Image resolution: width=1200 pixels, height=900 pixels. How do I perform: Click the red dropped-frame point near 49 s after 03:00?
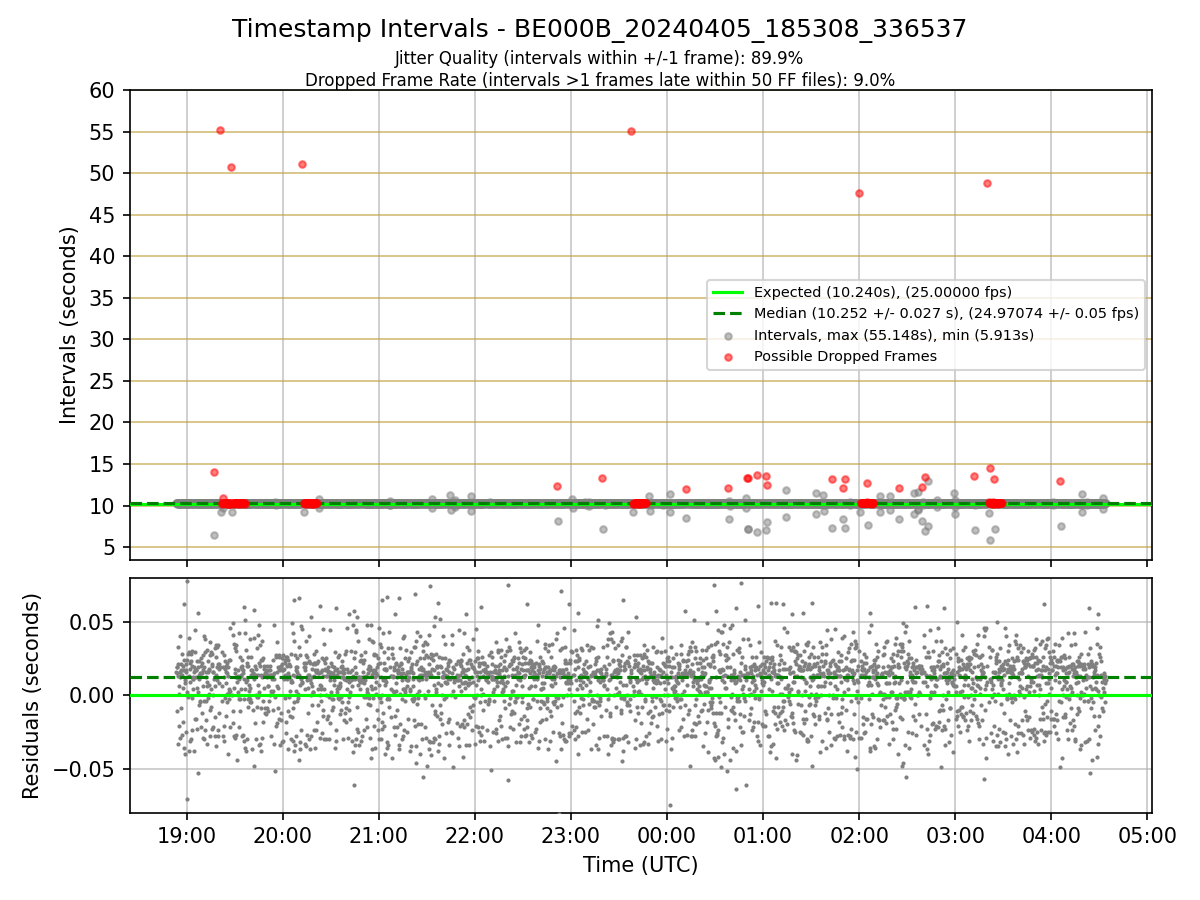(x=987, y=183)
